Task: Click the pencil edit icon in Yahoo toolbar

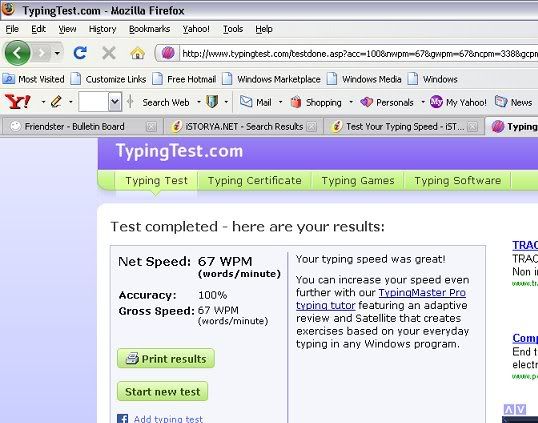Action: (56, 102)
